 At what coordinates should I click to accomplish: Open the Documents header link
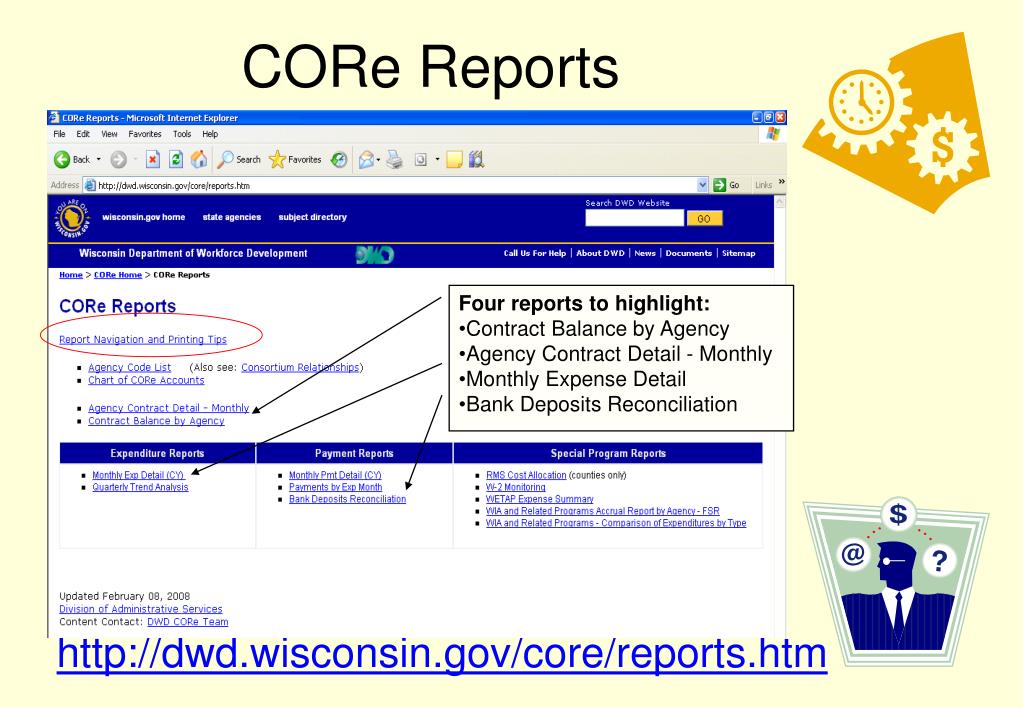(x=688, y=253)
